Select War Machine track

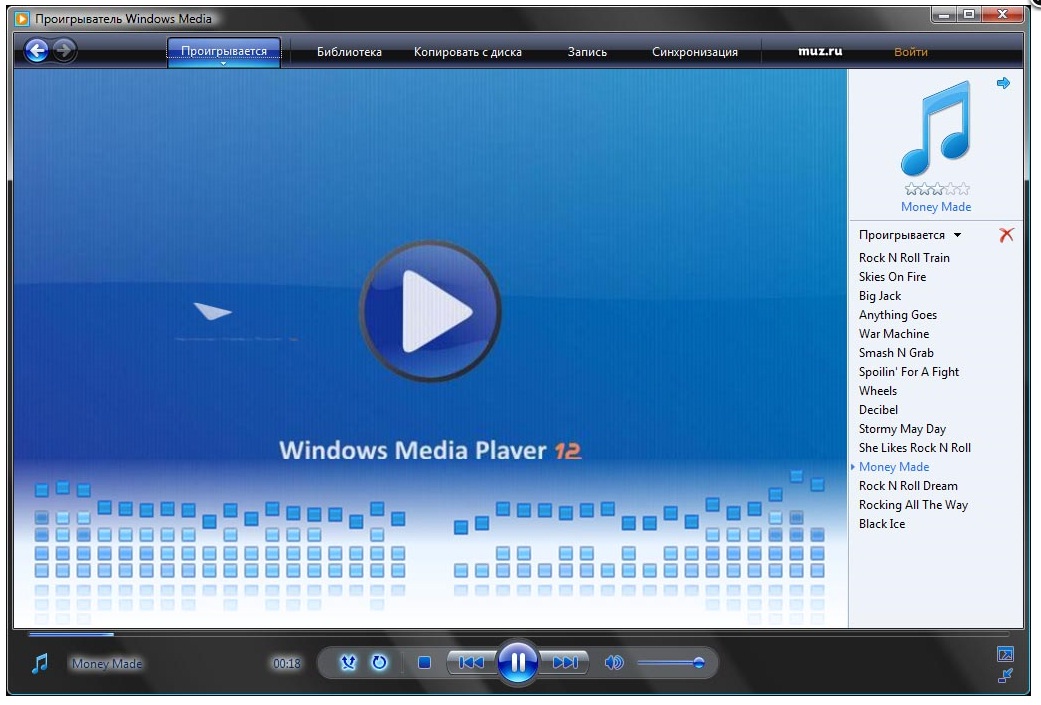click(x=894, y=334)
